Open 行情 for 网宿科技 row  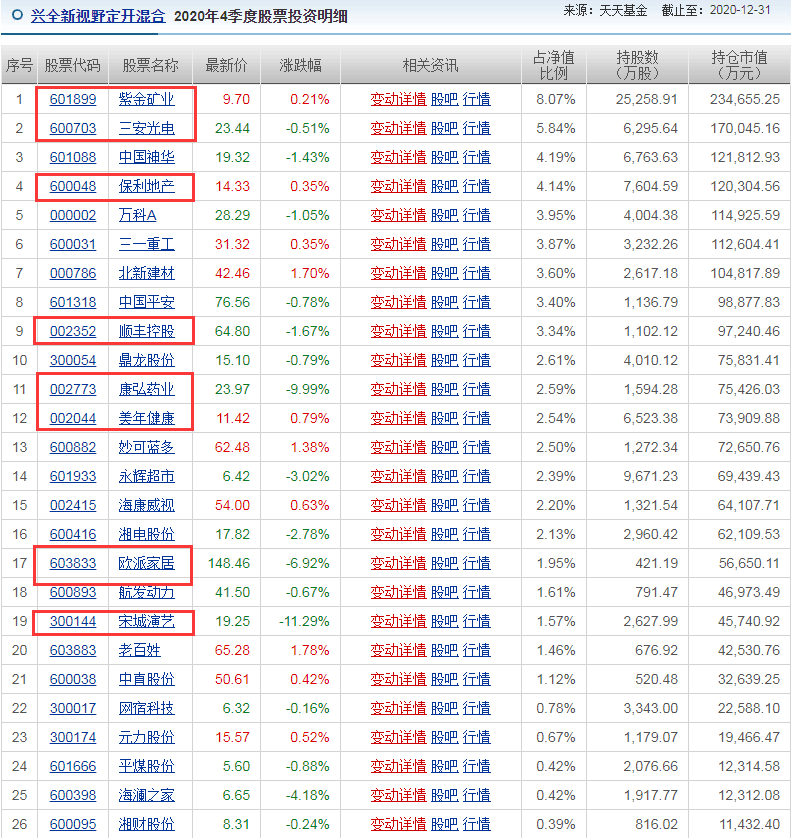[x=477, y=708]
